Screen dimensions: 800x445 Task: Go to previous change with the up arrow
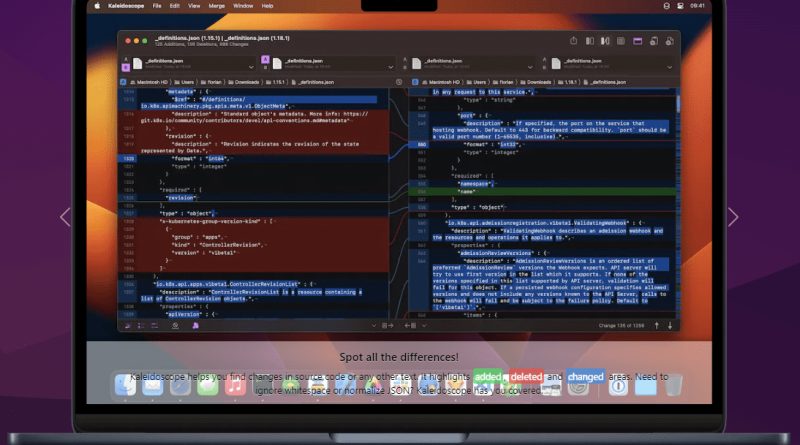pyautogui.click(x=657, y=326)
